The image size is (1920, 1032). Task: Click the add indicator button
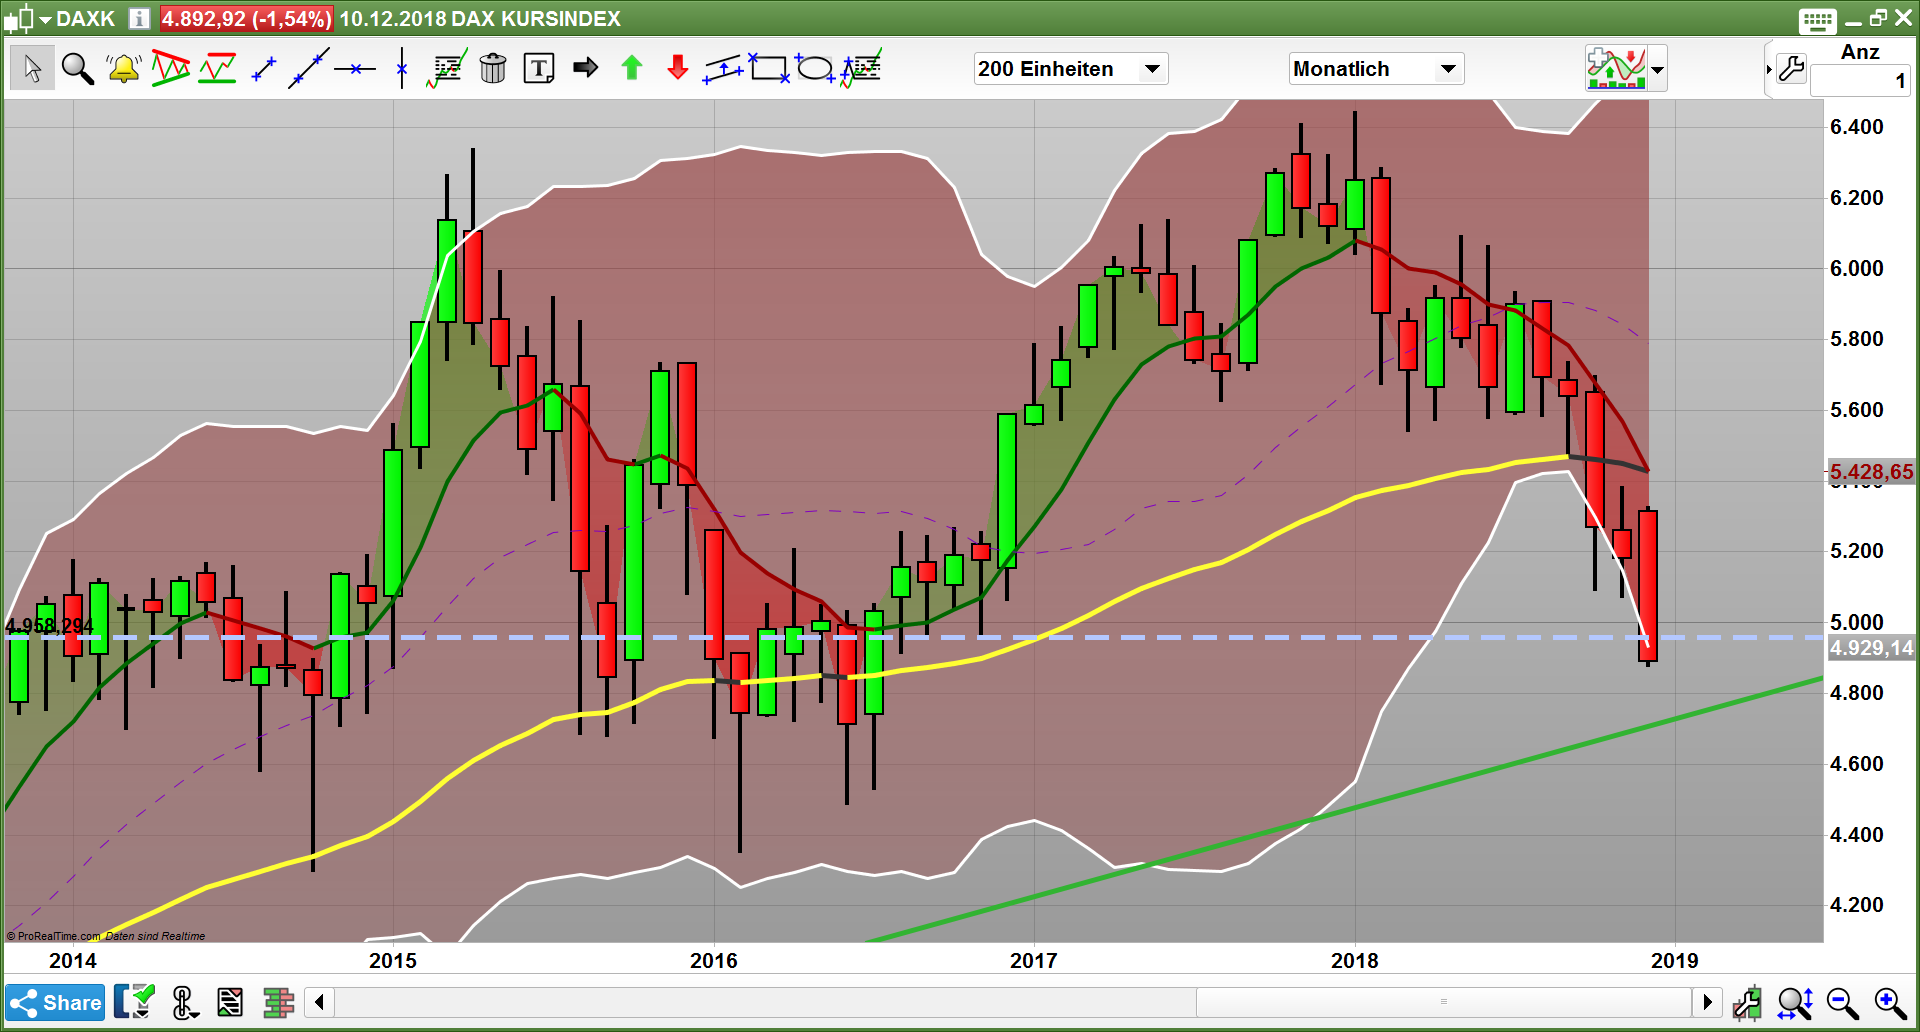(1616, 69)
